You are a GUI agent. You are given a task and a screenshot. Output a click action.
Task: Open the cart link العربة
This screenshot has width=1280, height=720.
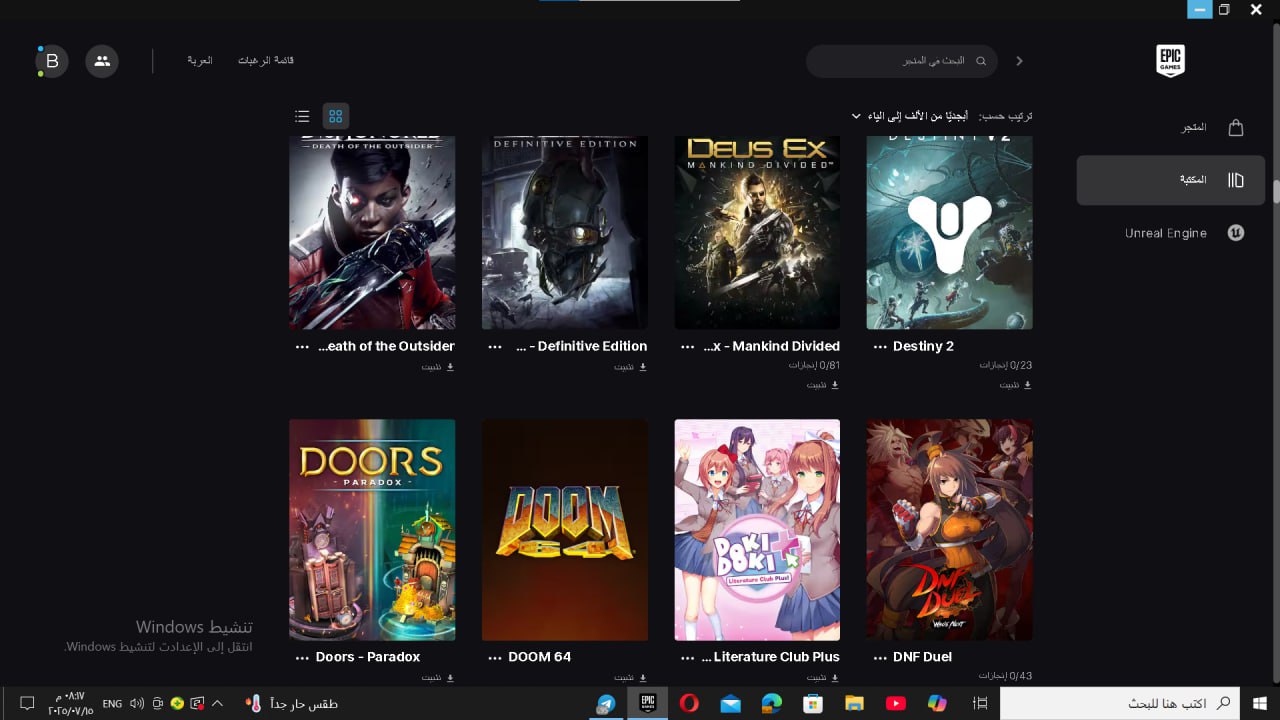[200, 61]
